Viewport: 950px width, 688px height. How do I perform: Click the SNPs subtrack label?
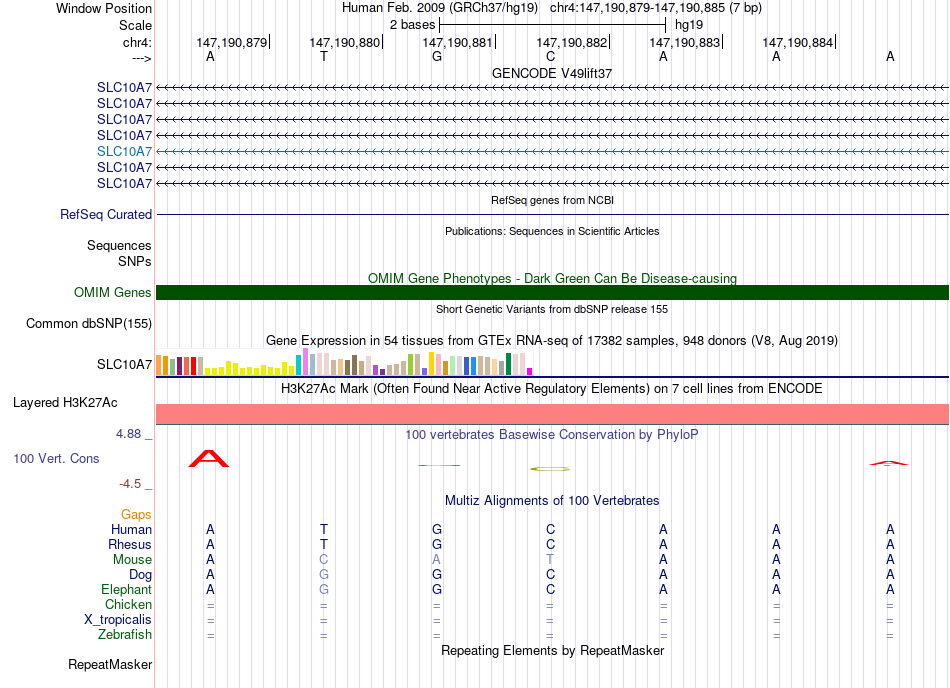coord(135,261)
